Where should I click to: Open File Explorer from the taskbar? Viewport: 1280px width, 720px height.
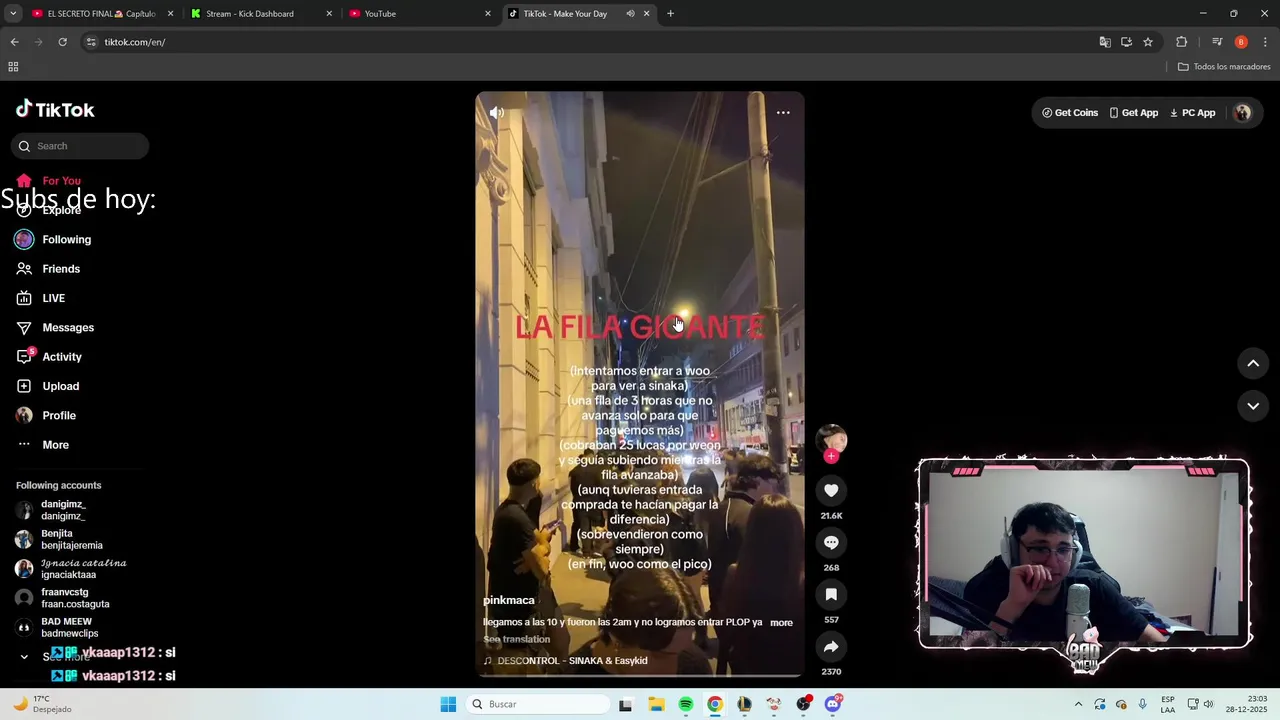(656, 704)
